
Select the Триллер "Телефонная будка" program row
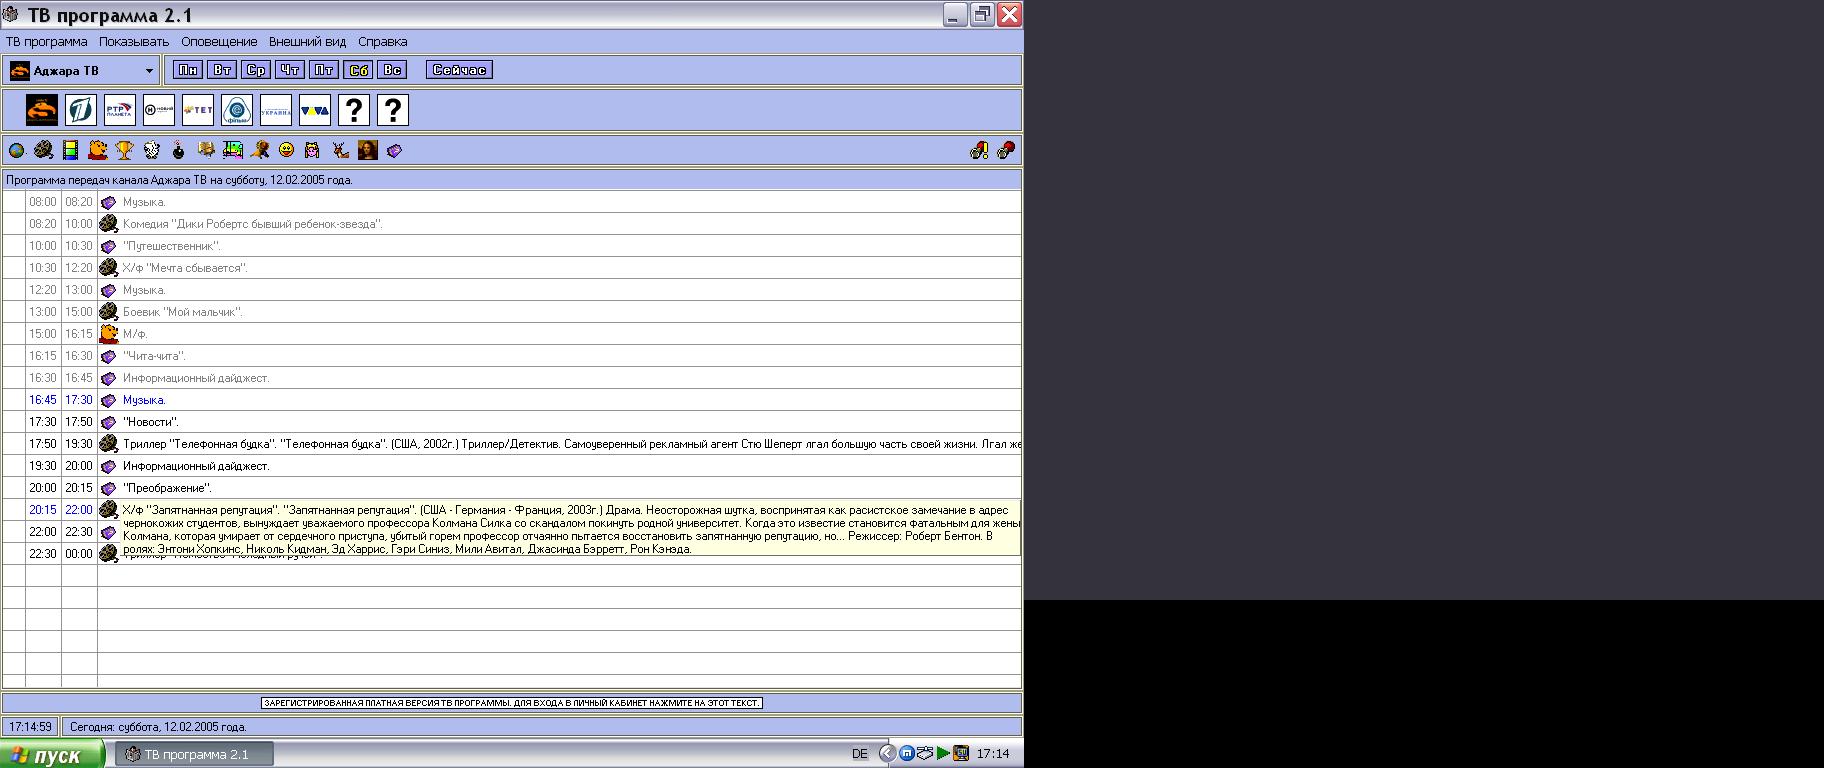click(500, 444)
